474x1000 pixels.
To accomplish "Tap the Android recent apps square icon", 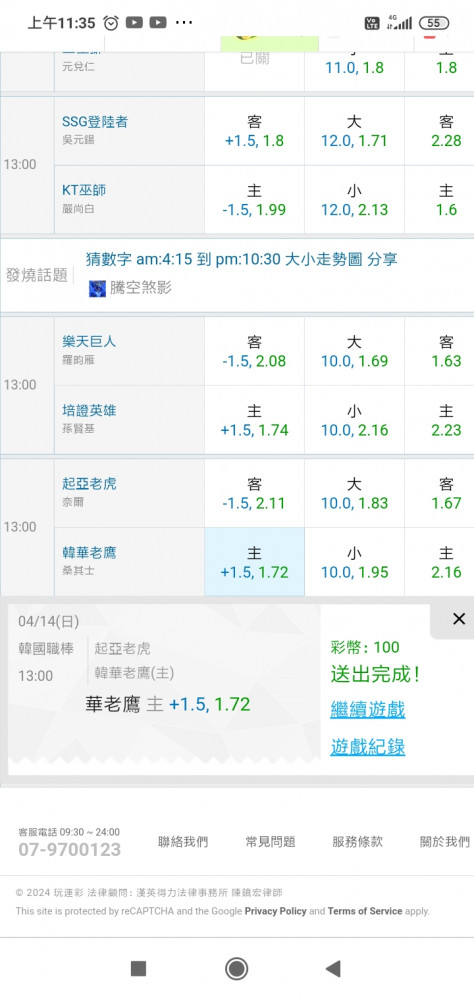I will [138, 969].
